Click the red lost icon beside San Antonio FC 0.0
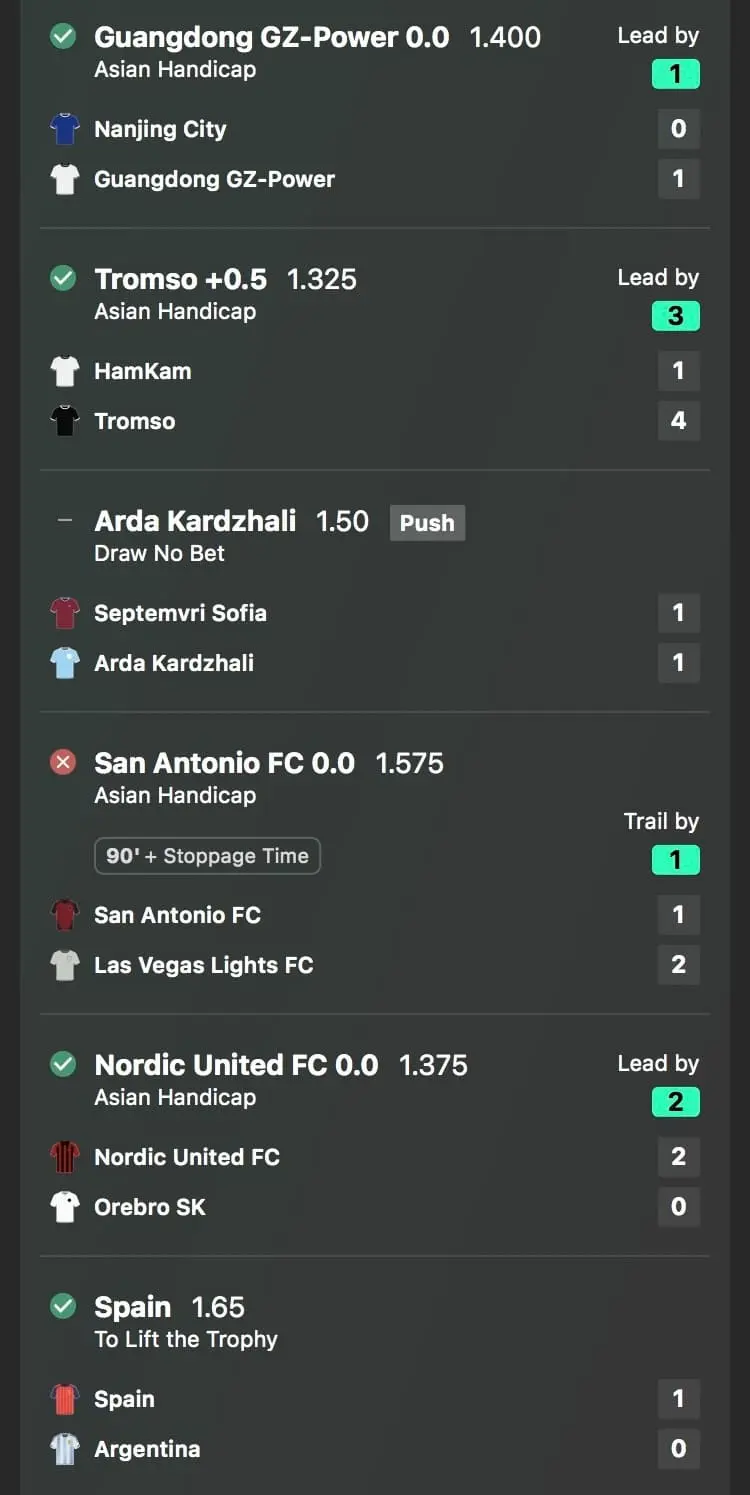The image size is (750, 1495). (x=63, y=763)
